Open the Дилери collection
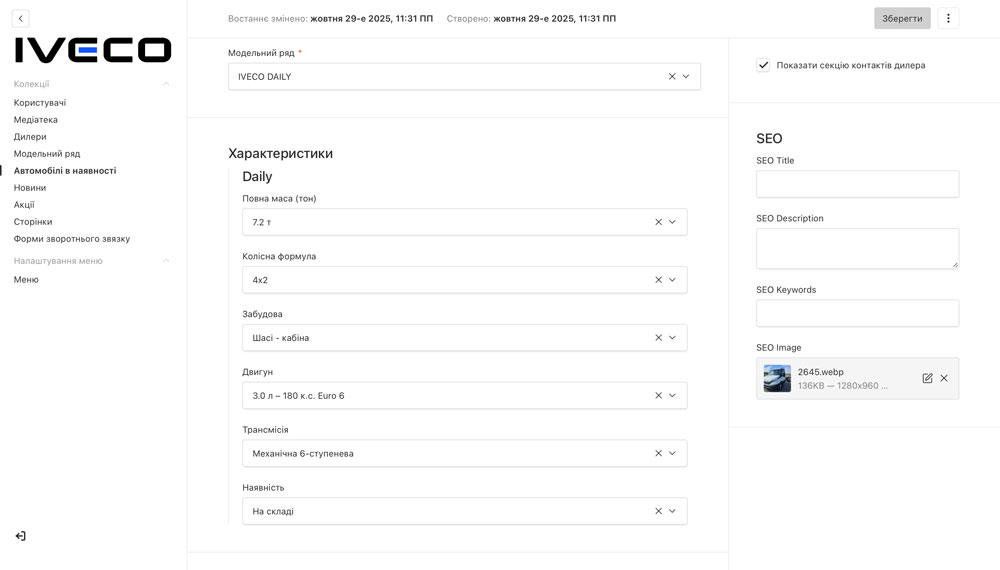This screenshot has height=570, width=1000. (x=30, y=137)
